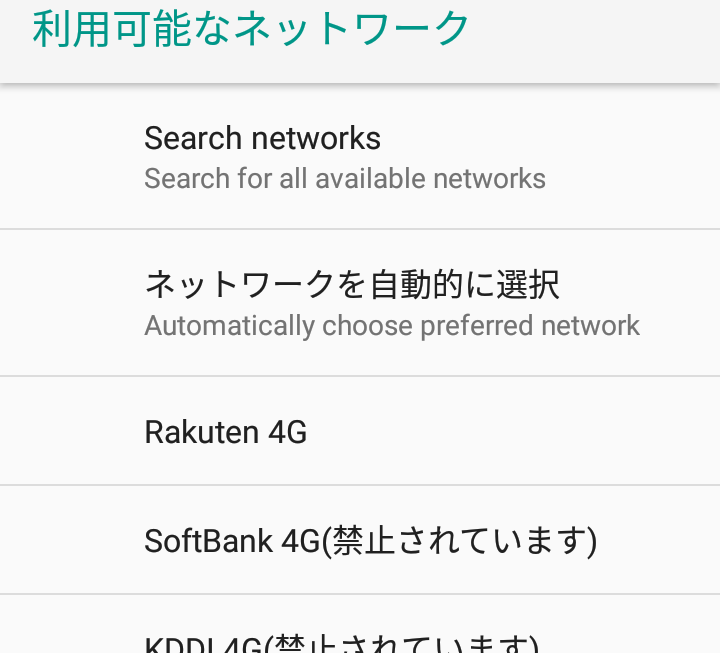The width and height of the screenshot is (720, 653).
Task: Connect to Rakuten 4G carrier
Action: (360, 432)
